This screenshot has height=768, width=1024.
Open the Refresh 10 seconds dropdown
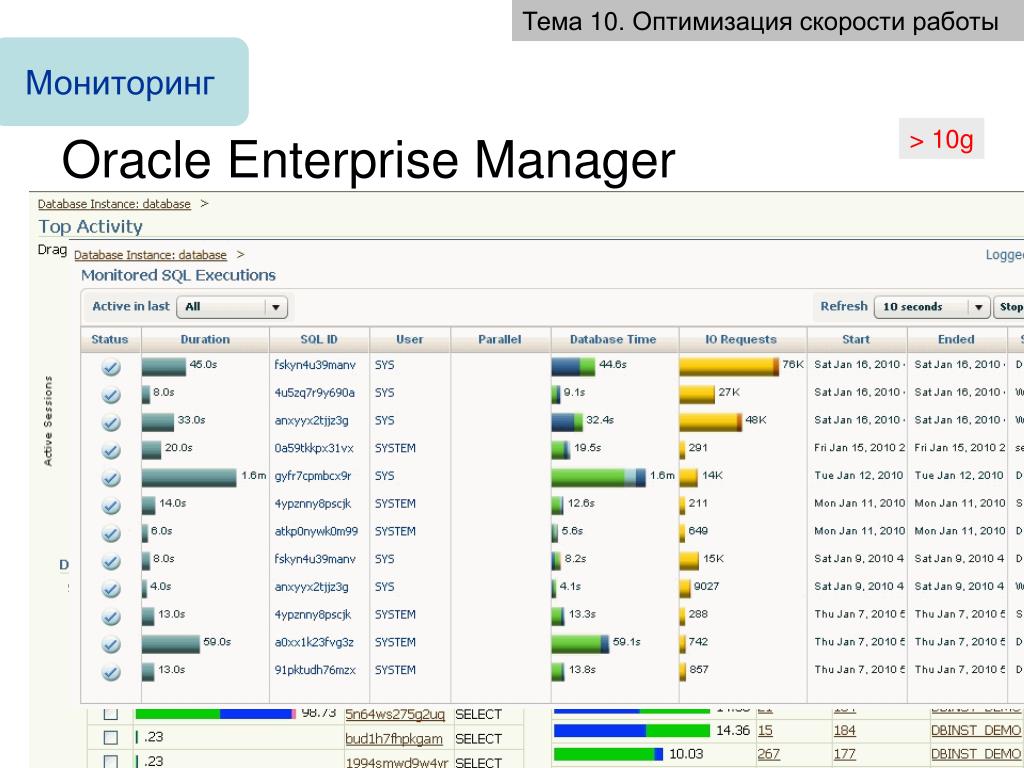pyautogui.click(x=932, y=307)
